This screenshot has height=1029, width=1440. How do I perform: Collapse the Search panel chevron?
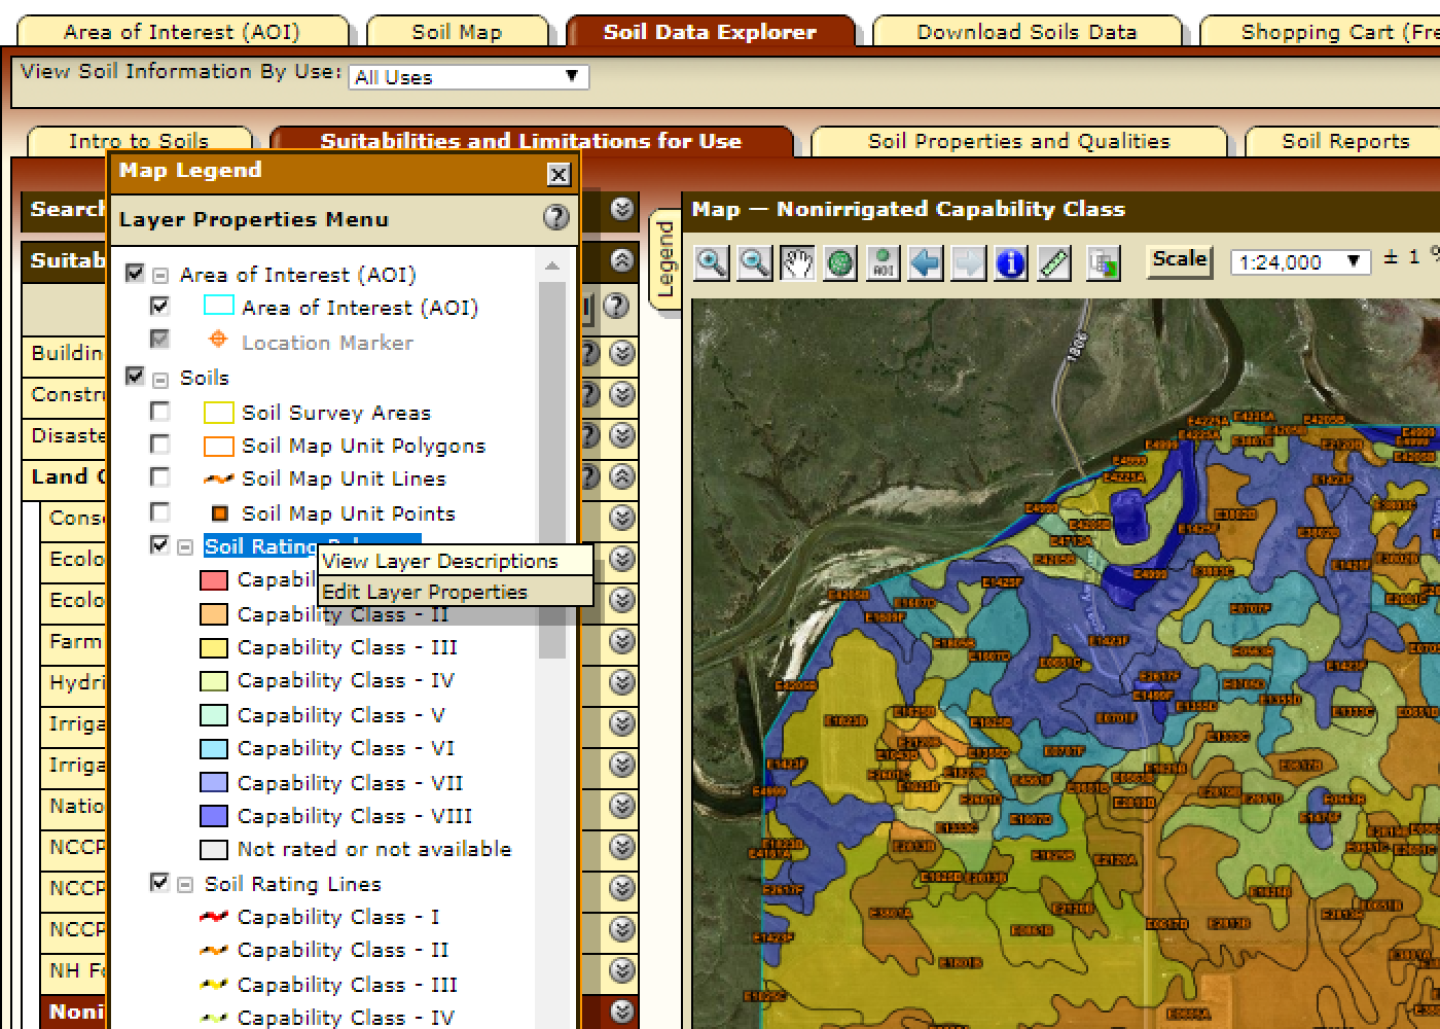[x=622, y=208]
